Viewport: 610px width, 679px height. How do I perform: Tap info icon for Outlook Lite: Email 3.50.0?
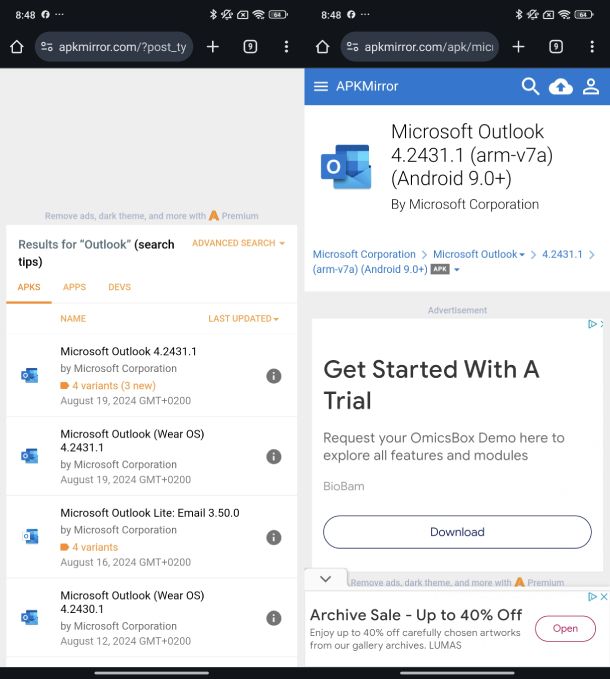click(x=274, y=538)
